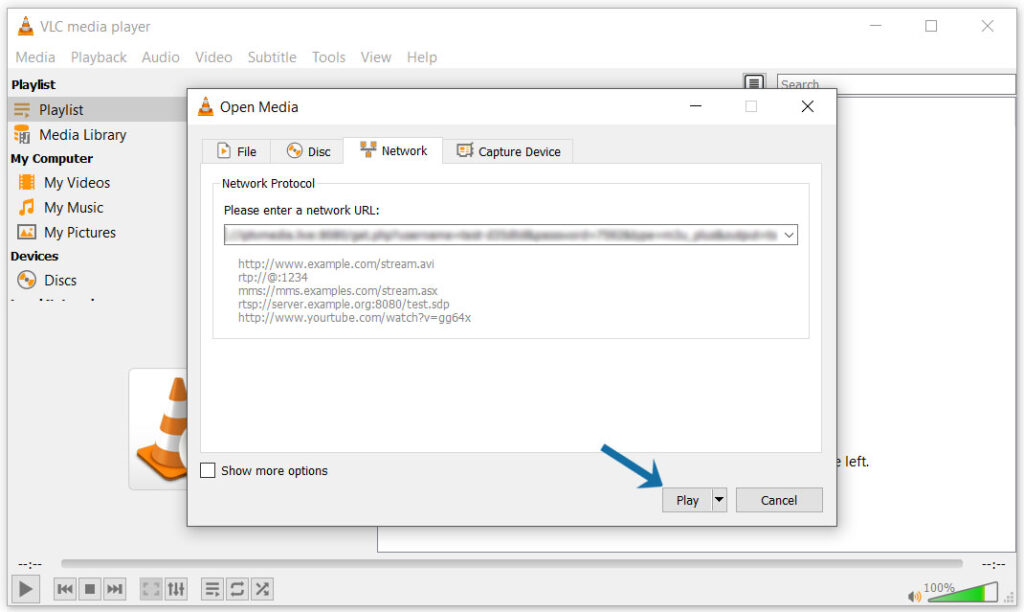
Task: Open the Play button dropdown arrow
Action: [719, 500]
